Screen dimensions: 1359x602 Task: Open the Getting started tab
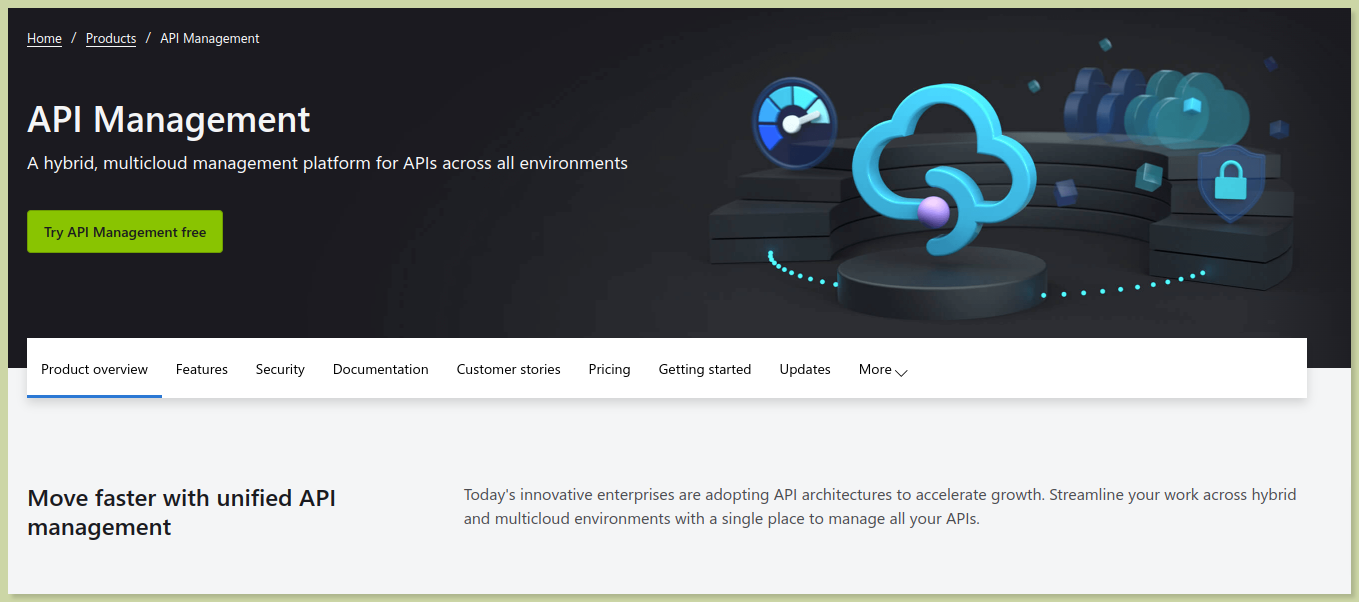[x=705, y=369]
